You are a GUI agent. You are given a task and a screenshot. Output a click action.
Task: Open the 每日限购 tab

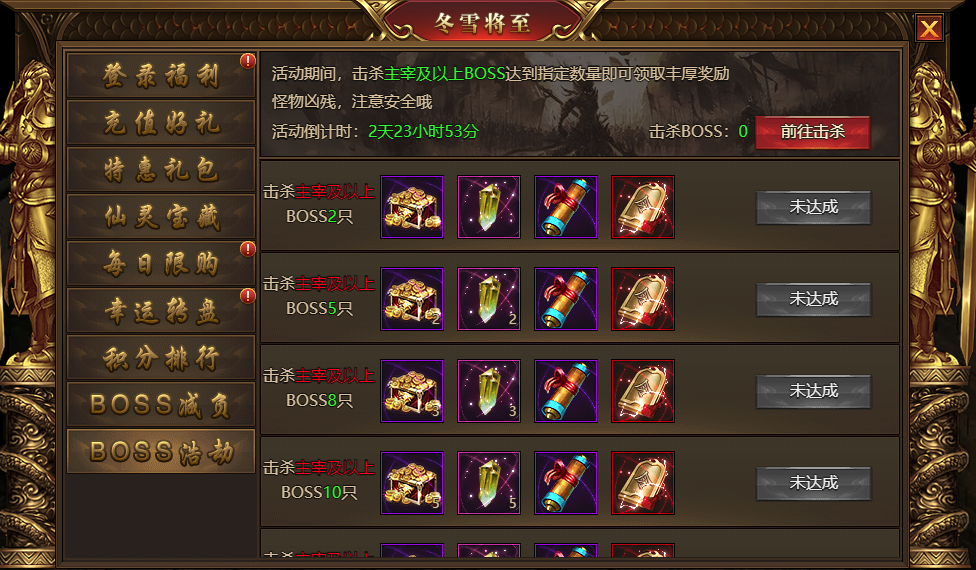click(x=161, y=264)
